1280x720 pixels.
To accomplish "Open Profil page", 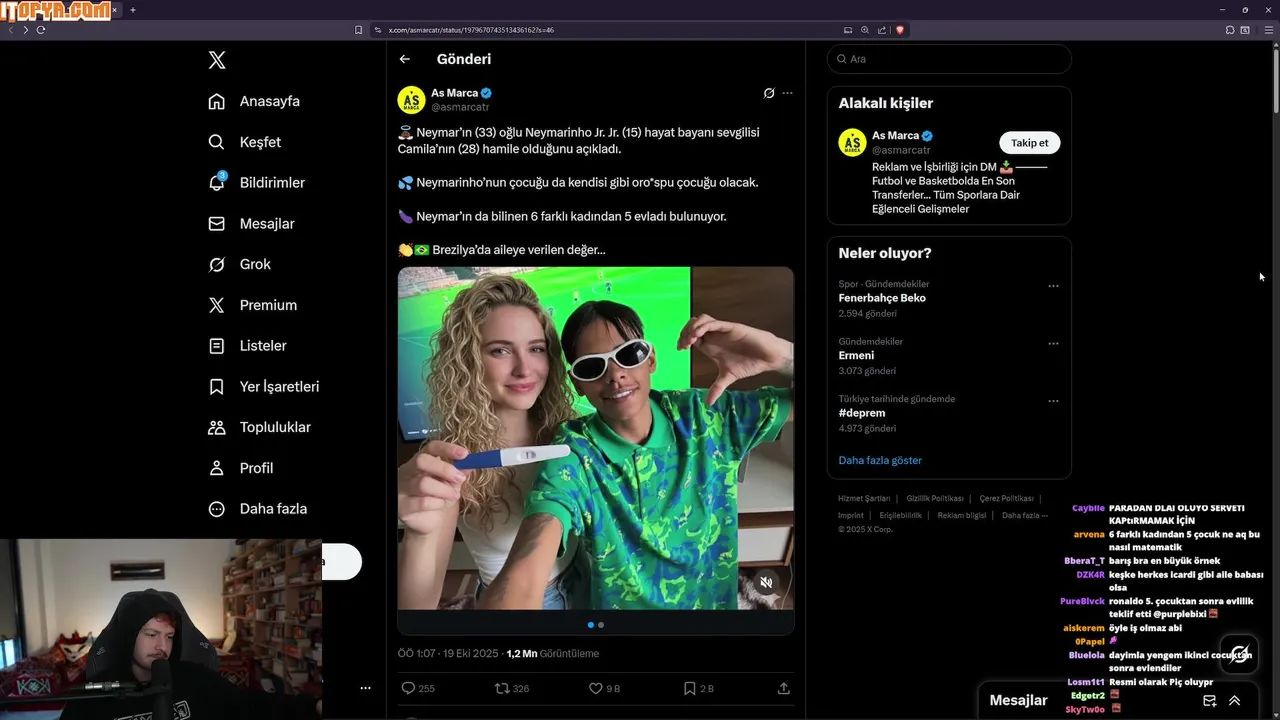I will [240, 468].
